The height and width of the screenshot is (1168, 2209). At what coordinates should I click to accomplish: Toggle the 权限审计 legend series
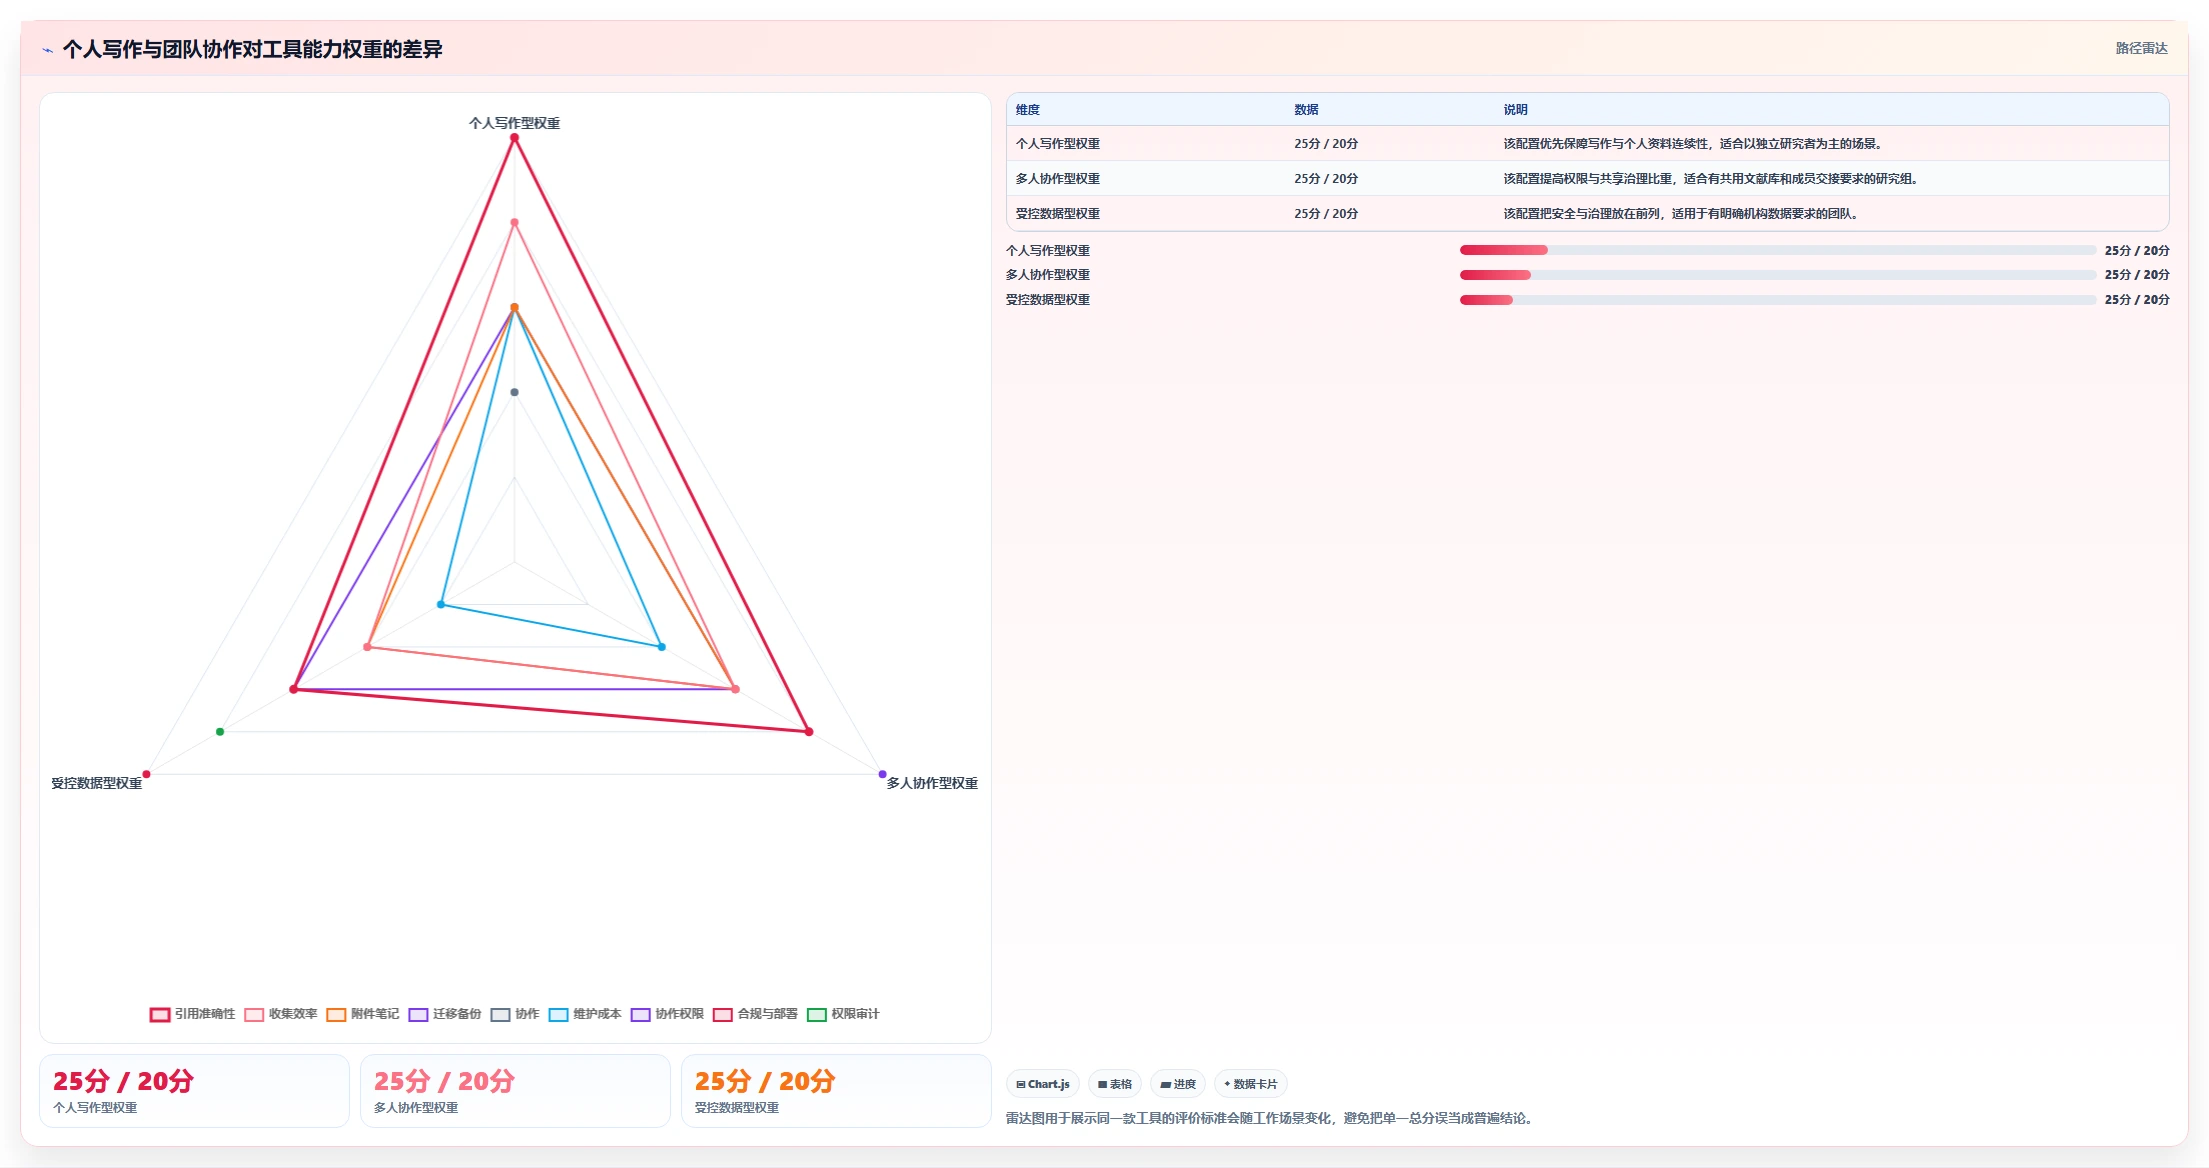[843, 1014]
